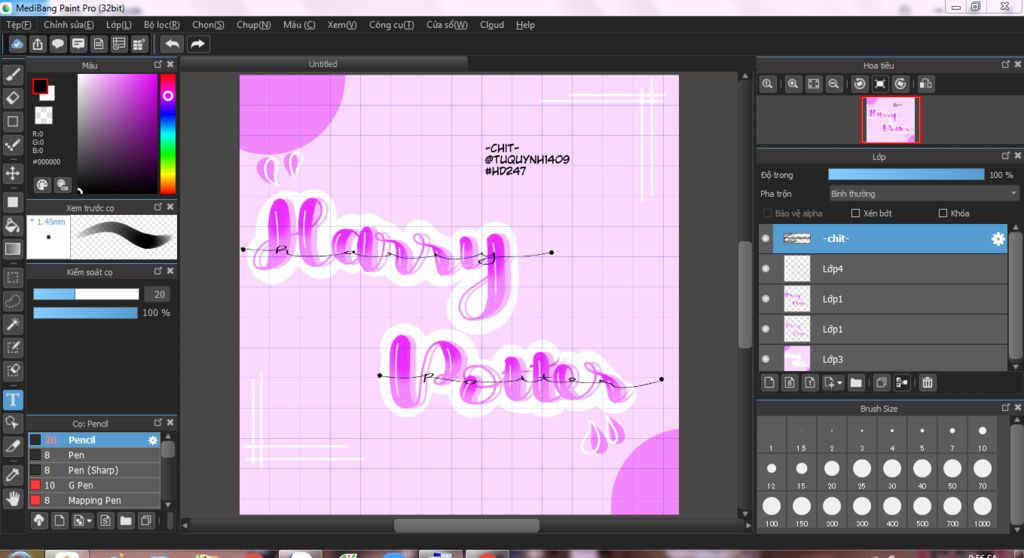Click the Undo arrow in toolbar
The image size is (1024, 558).
[172, 44]
